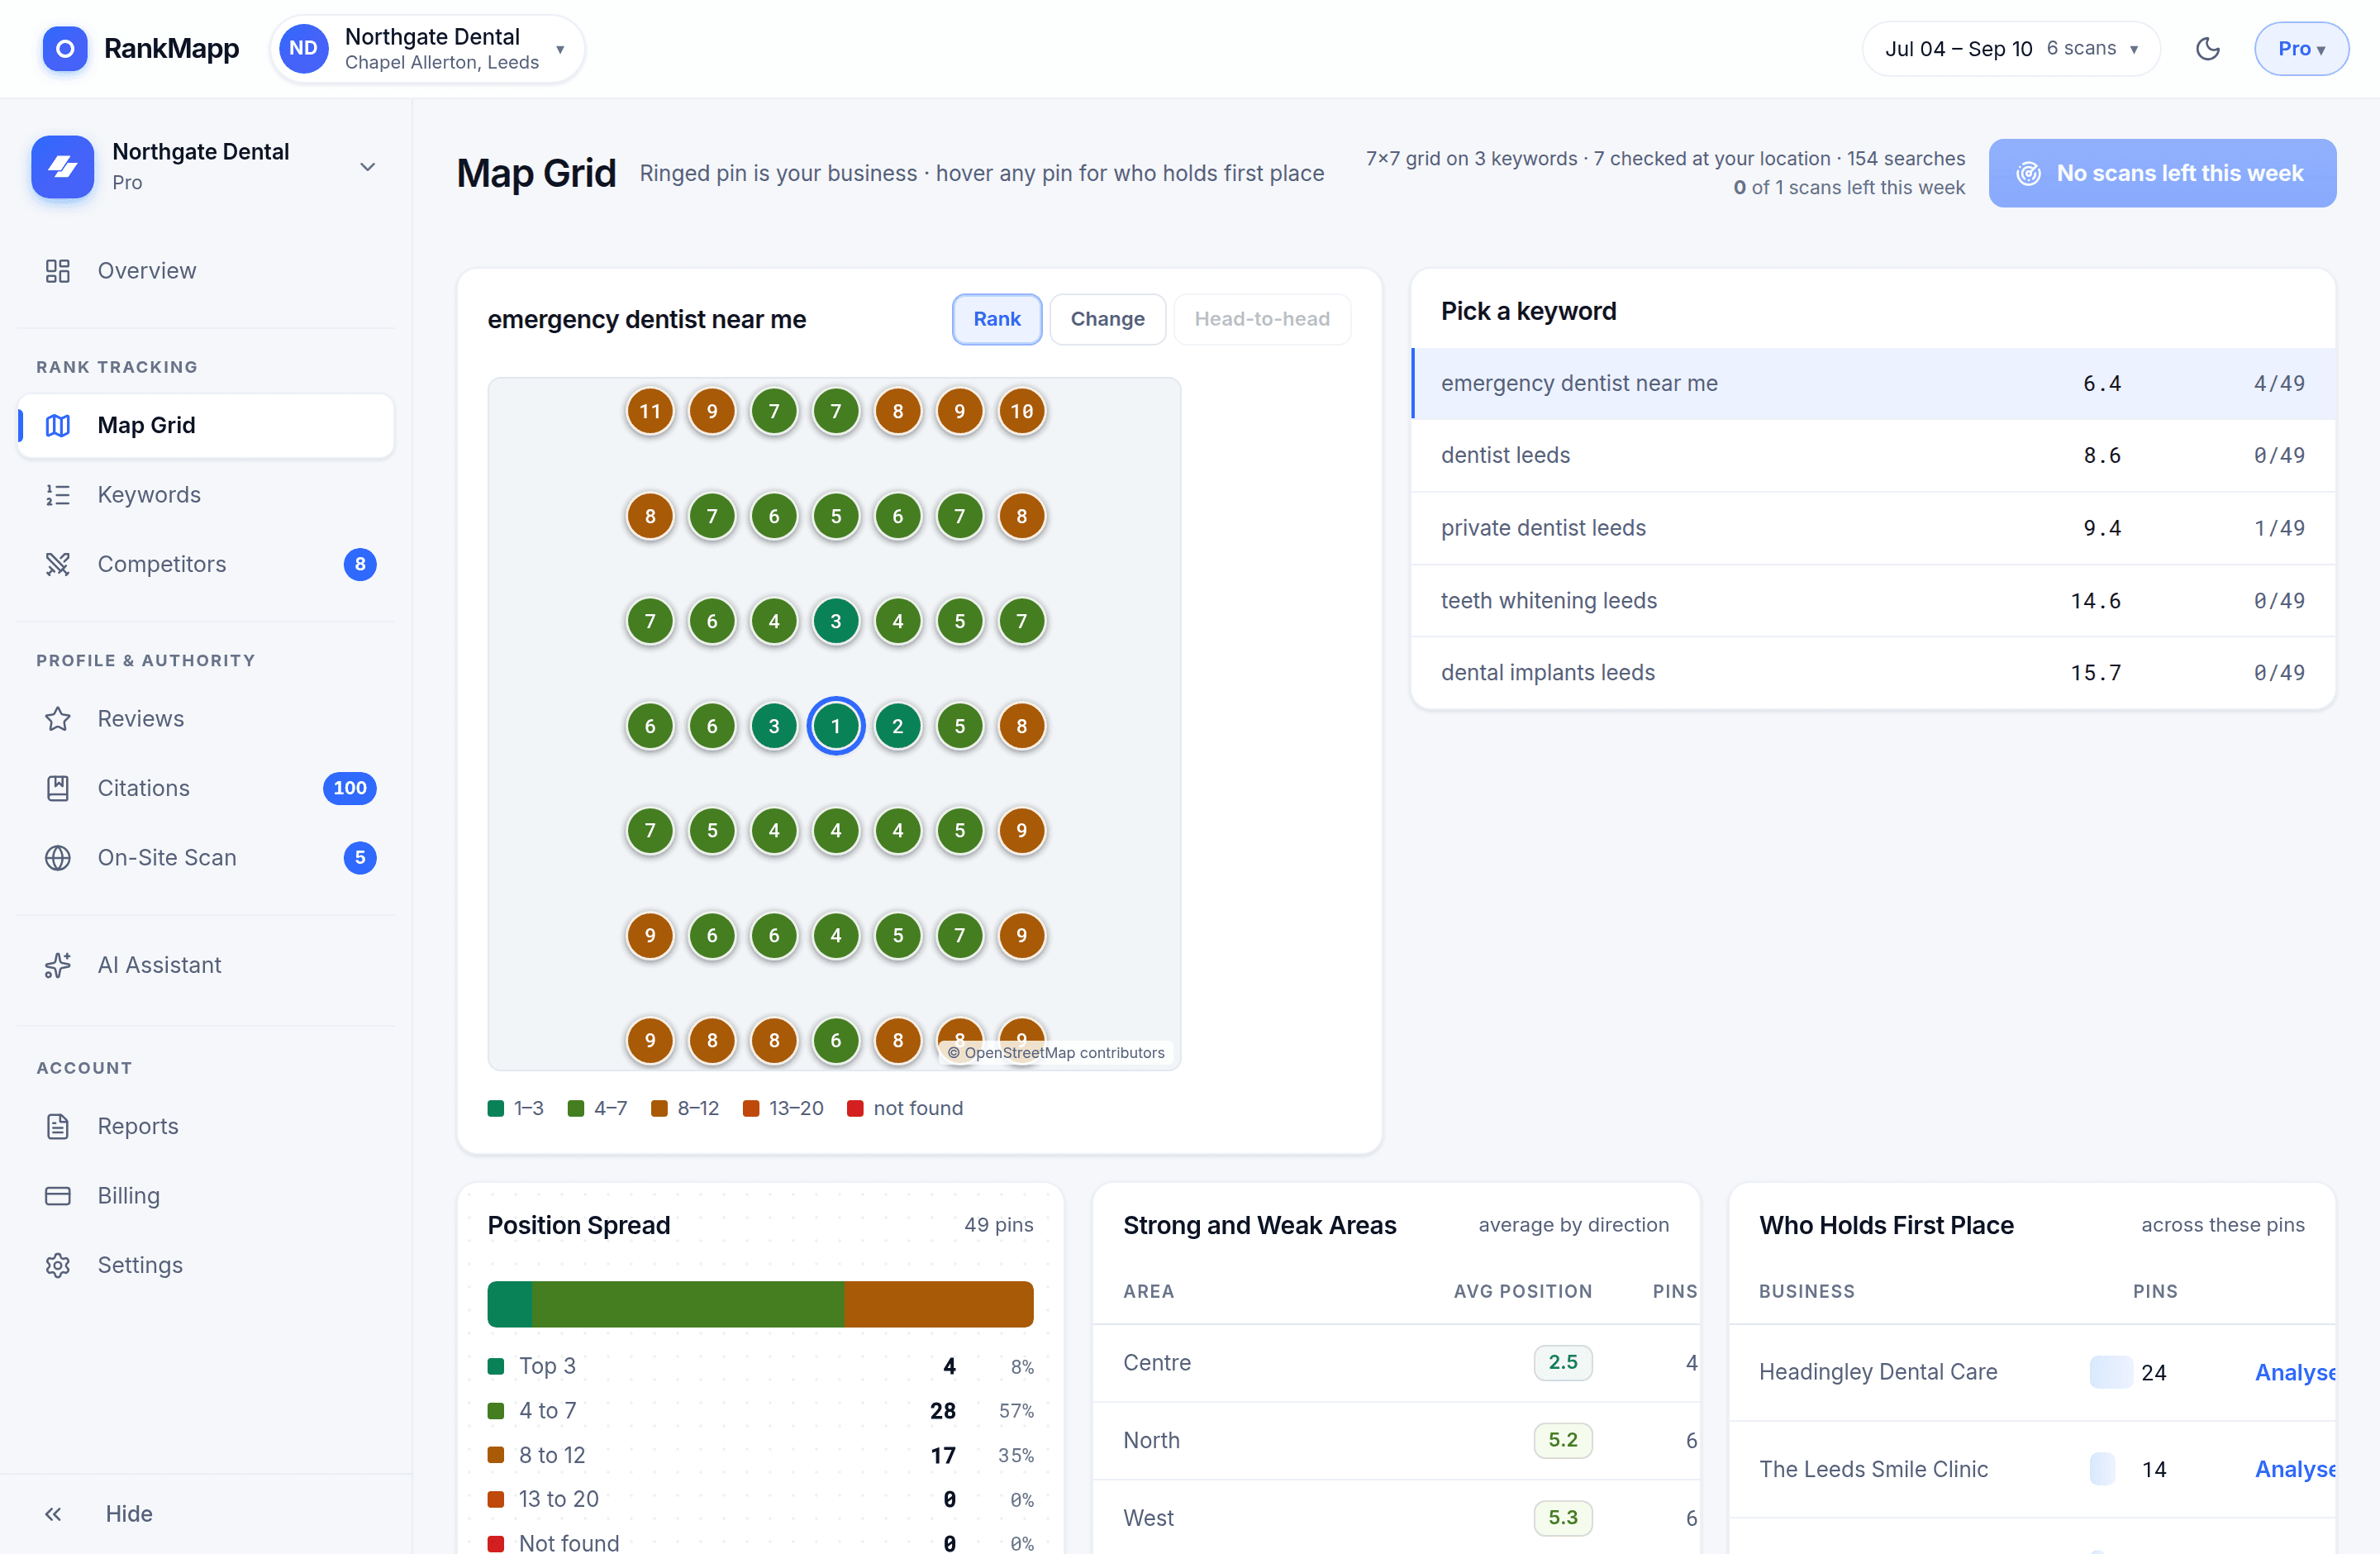Toggle dark mode moon icon

pos(2207,48)
